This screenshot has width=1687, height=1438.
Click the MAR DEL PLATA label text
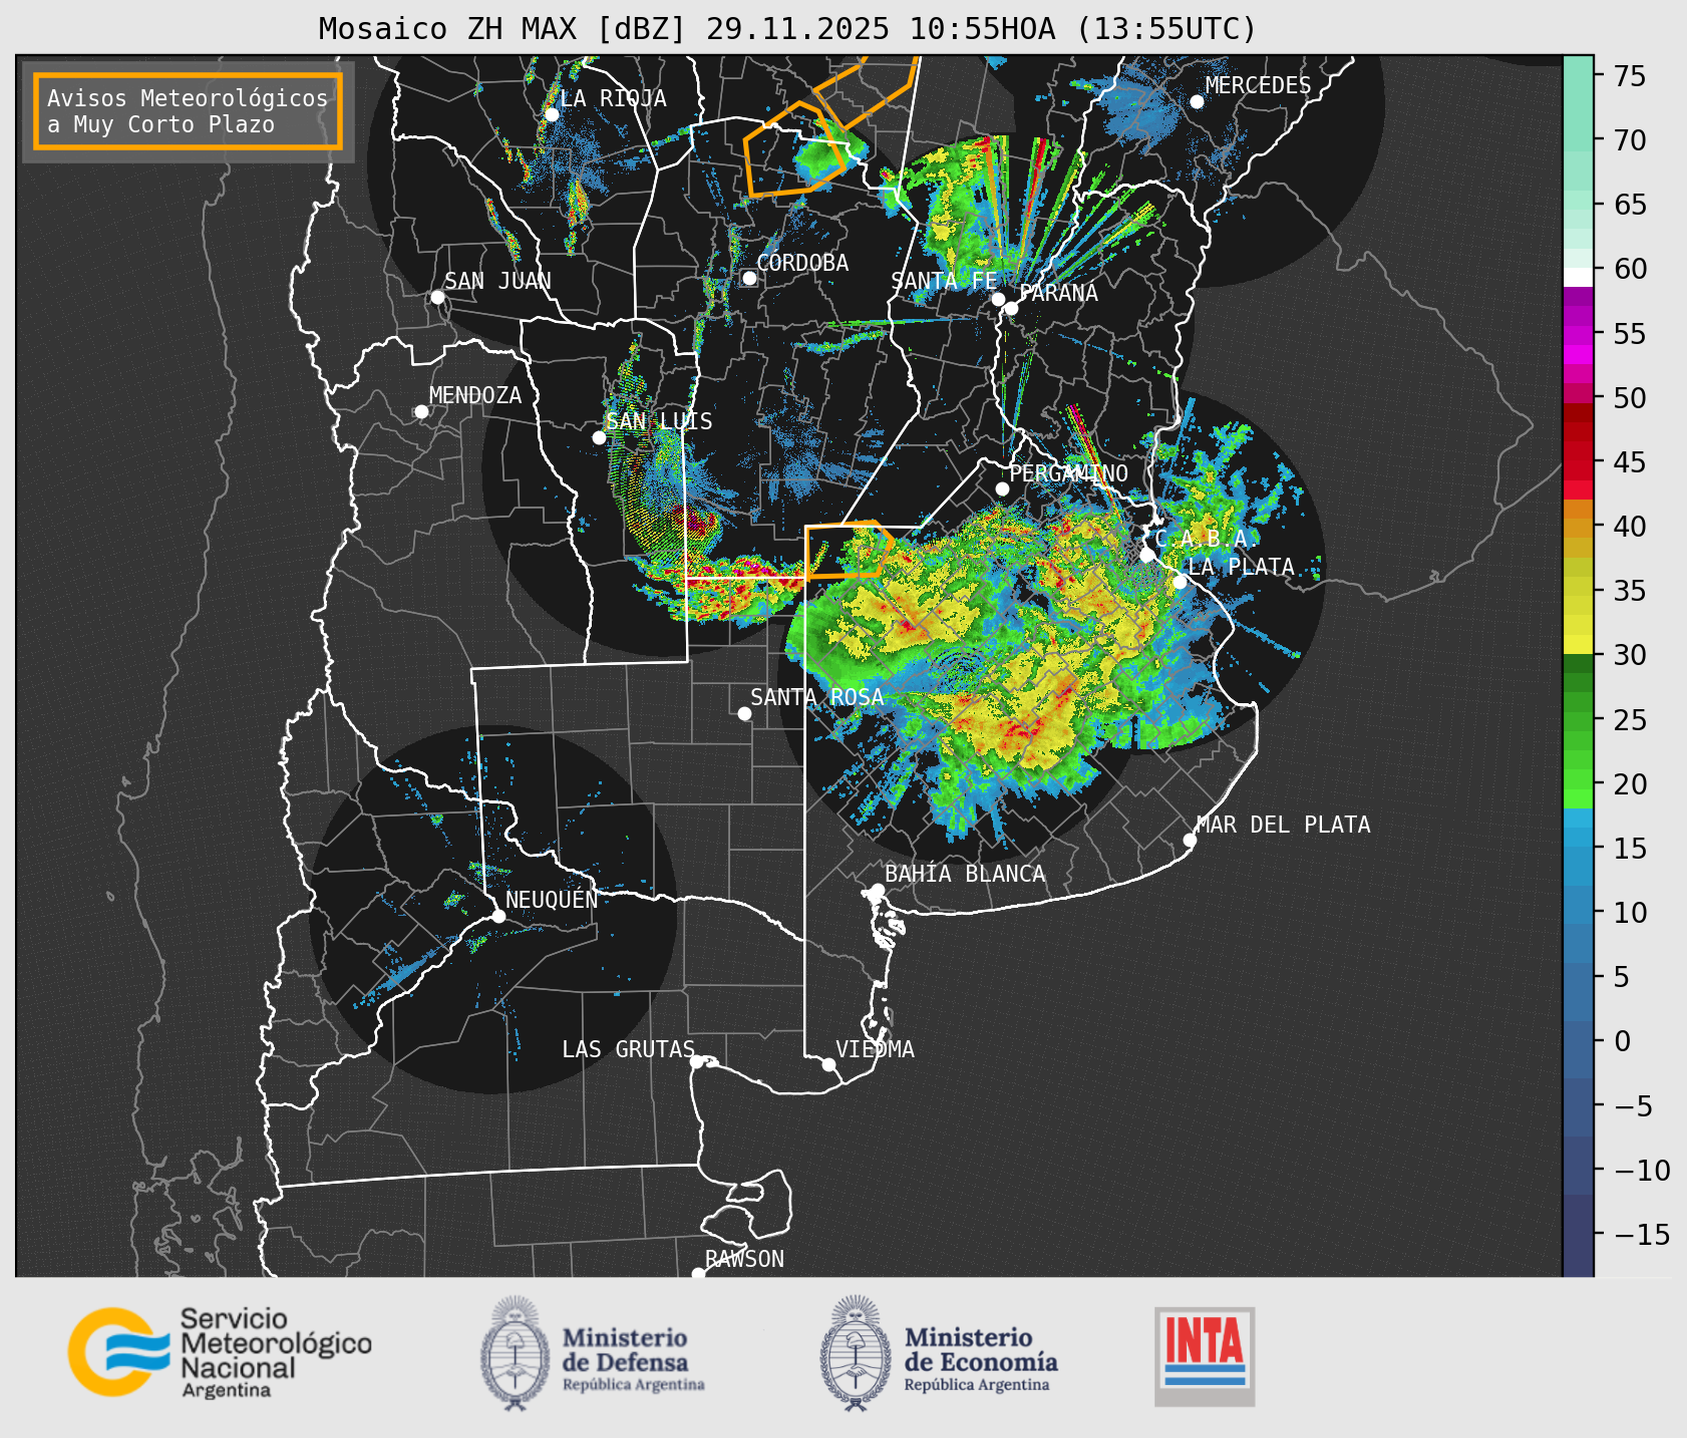(x=1283, y=825)
